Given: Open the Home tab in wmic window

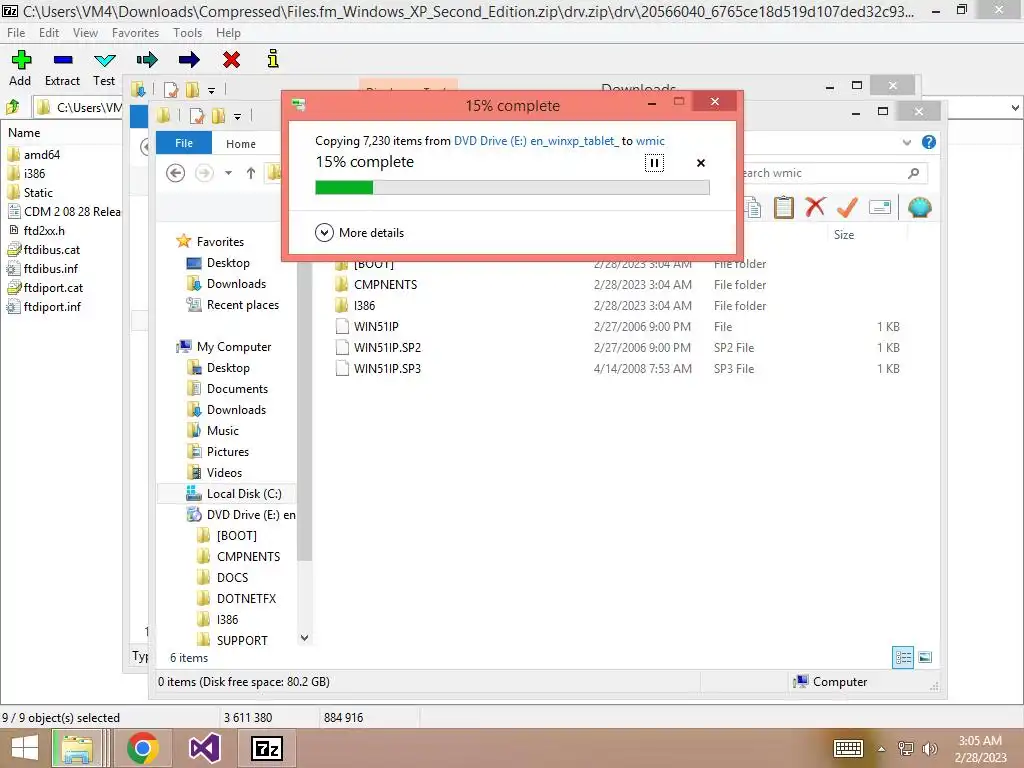Looking at the screenshot, I should [x=241, y=144].
